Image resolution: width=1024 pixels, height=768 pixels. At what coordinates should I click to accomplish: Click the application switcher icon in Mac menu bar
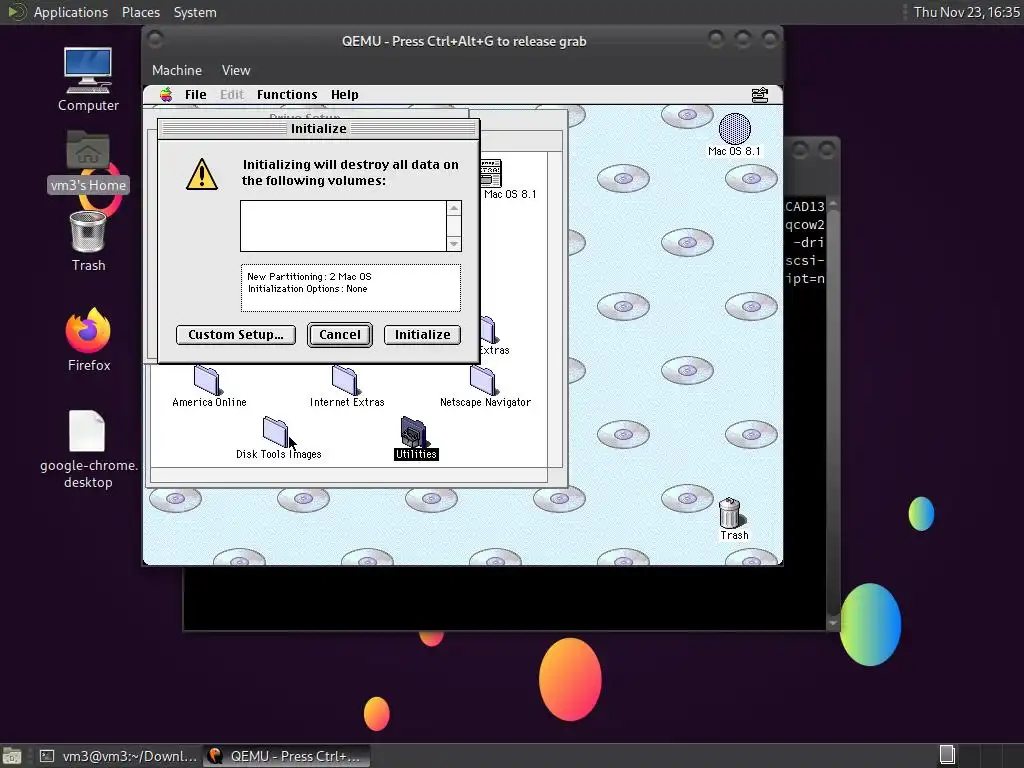[760, 95]
